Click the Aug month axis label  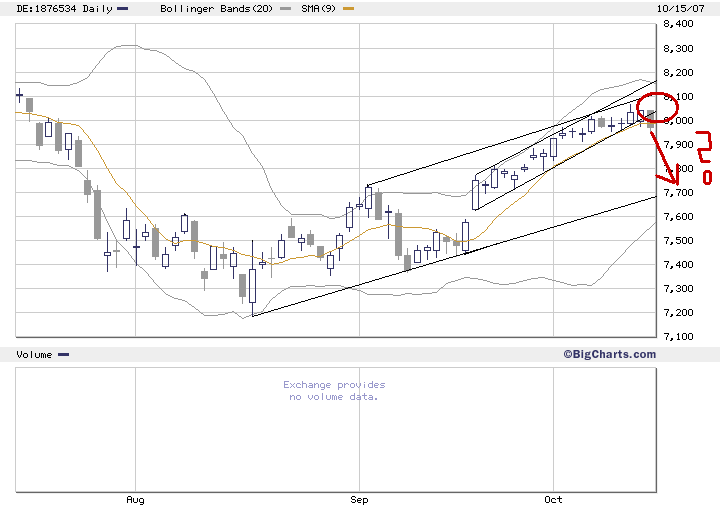pyautogui.click(x=135, y=500)
